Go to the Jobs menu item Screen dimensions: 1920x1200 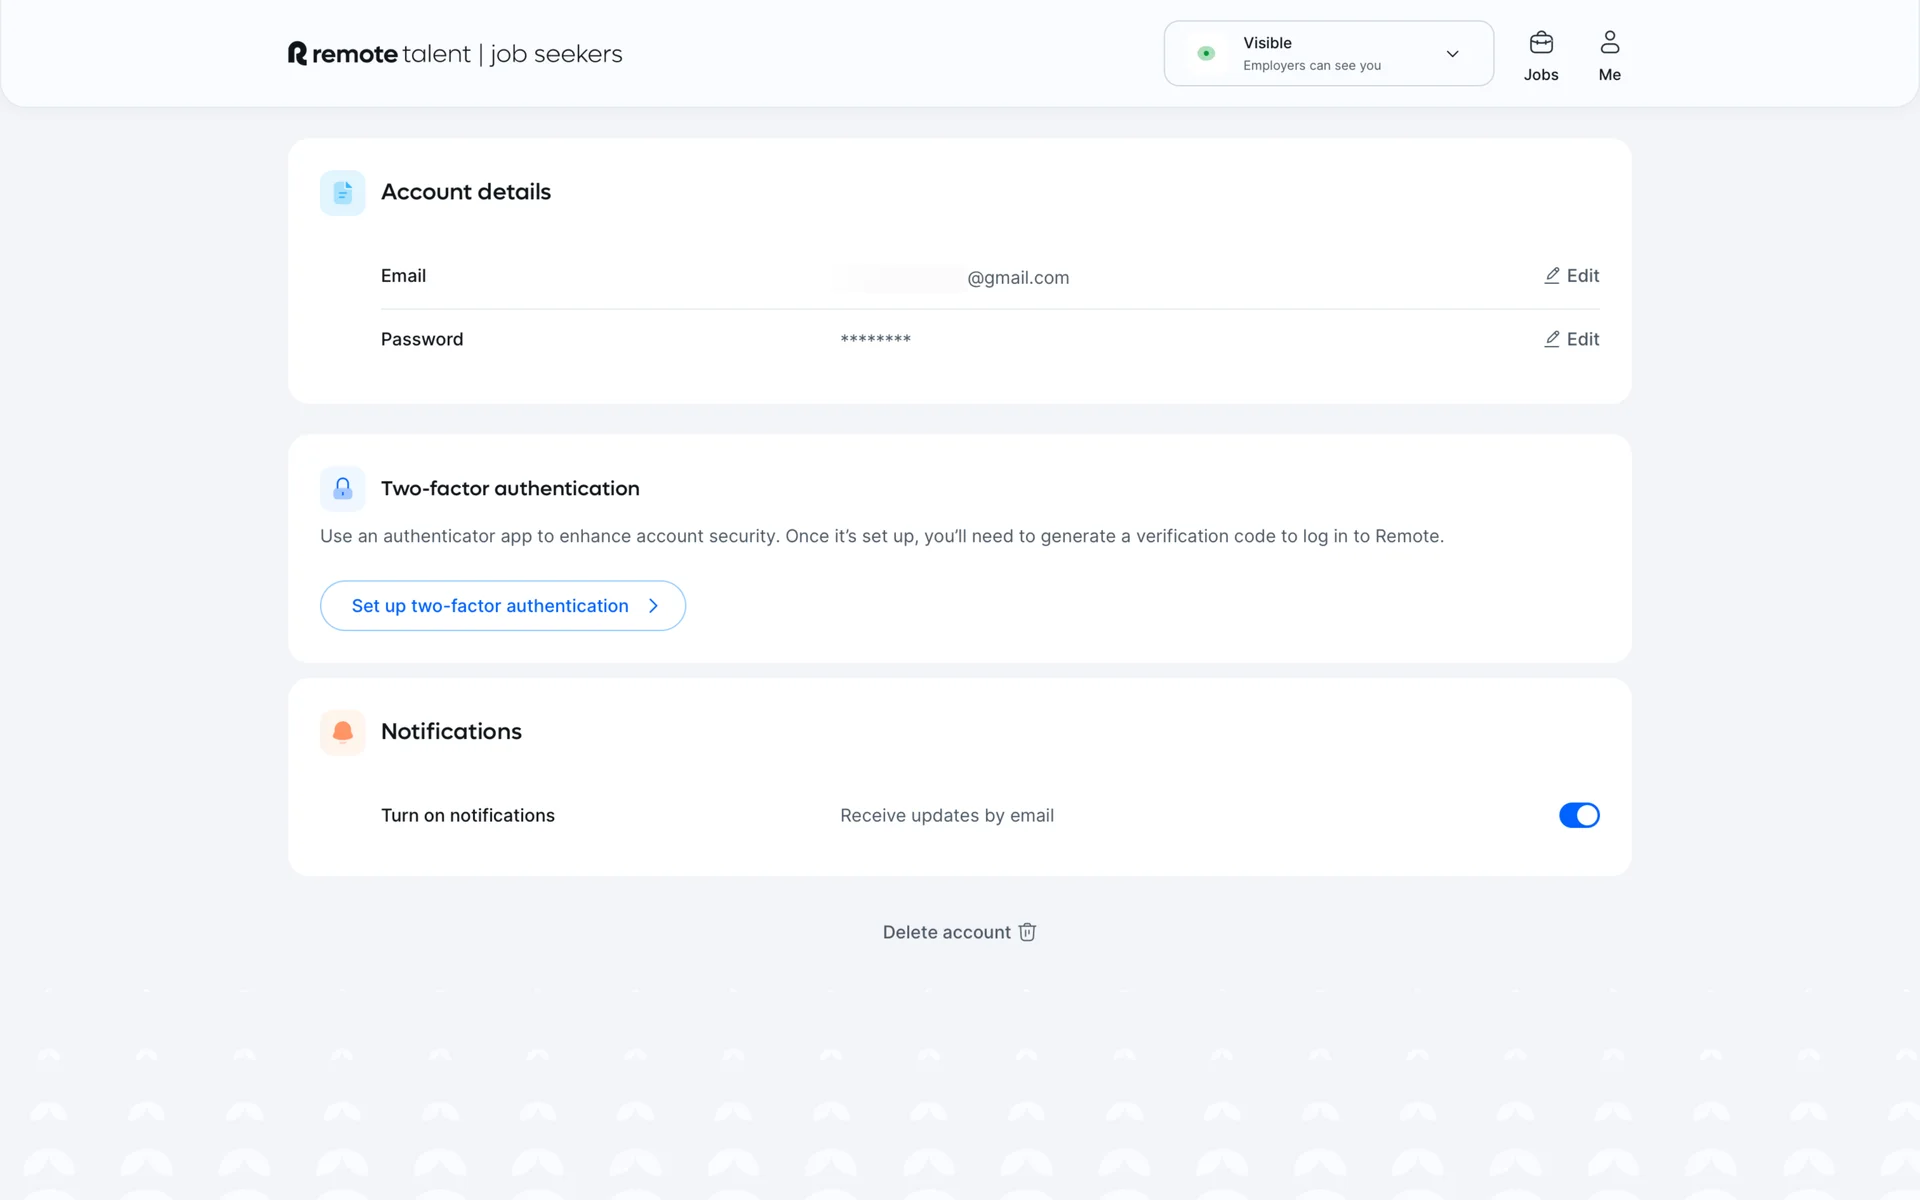pos(1541,75)
